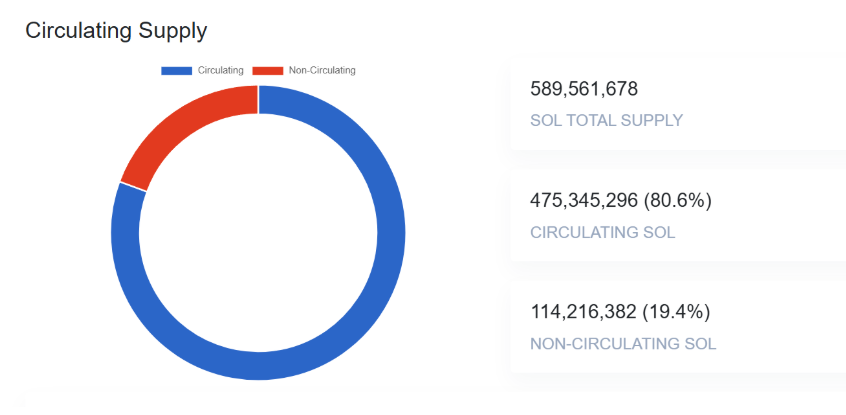The height and width of the screenshot is (415, 846).
Task: Click the empty center of the donut chart
Action: [258, 232]
